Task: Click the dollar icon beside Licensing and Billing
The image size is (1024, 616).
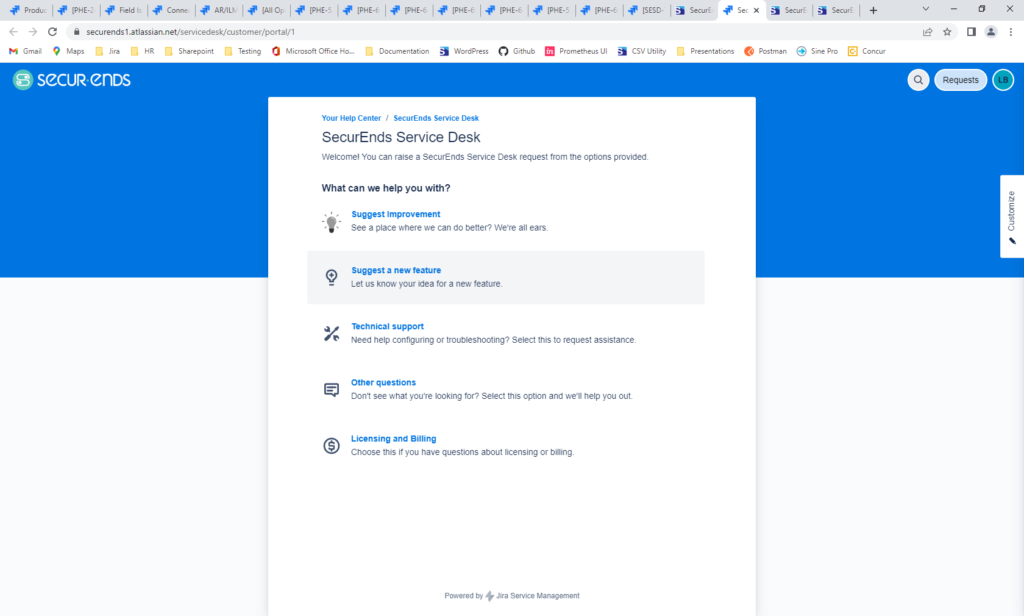Action: pyautogui.click(x=331, y=446)
